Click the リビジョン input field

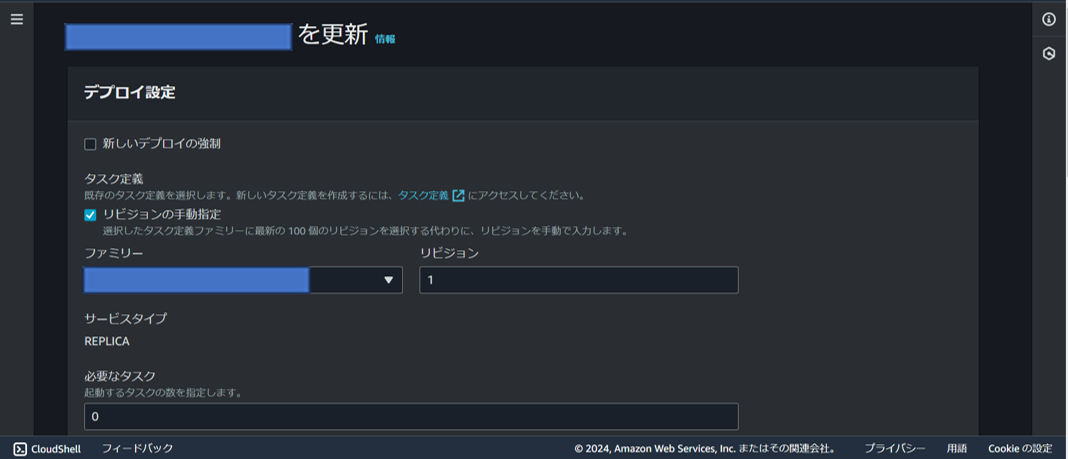point(579,280)
